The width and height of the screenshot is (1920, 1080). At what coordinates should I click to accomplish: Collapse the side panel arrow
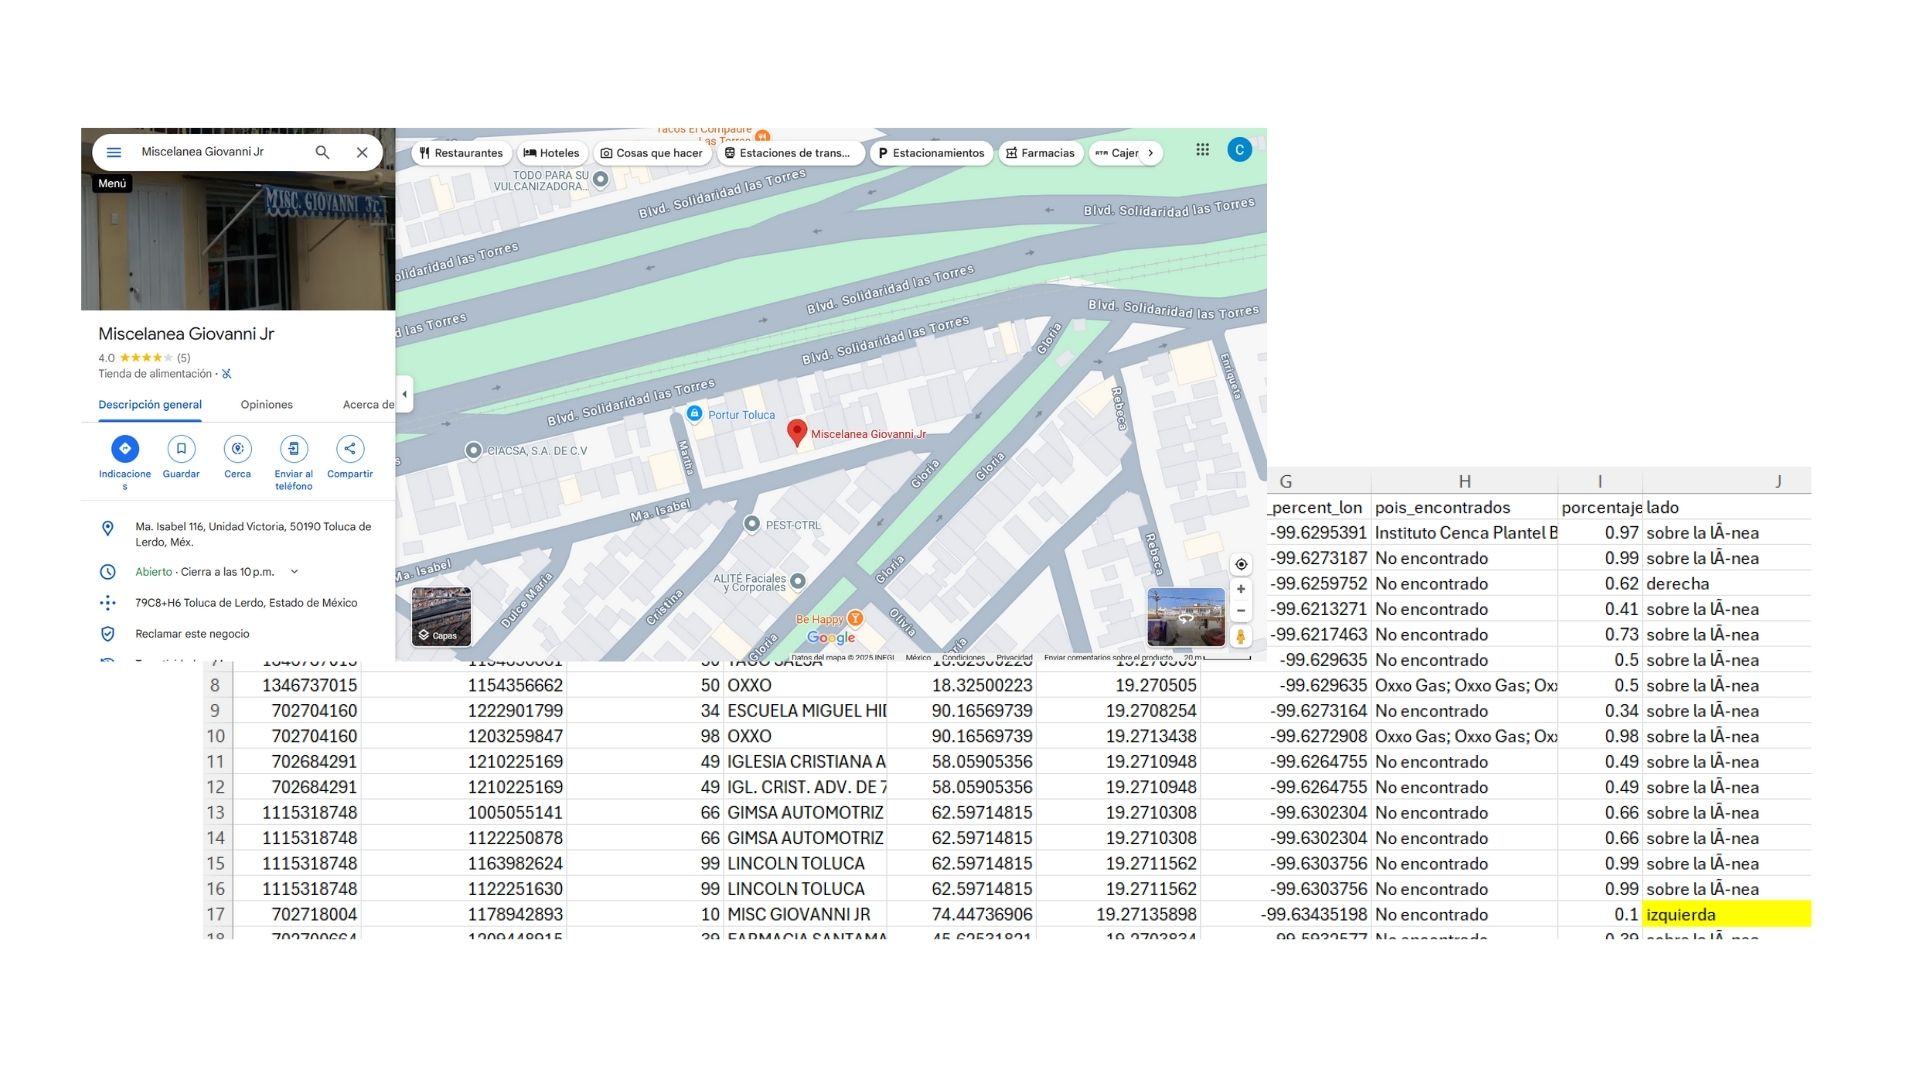tap(404, 394)
